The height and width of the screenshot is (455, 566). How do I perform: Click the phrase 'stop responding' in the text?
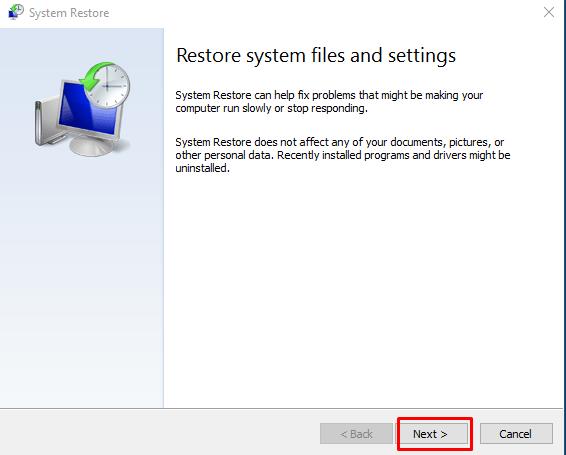pyautogui.click(x=326, y=108)
